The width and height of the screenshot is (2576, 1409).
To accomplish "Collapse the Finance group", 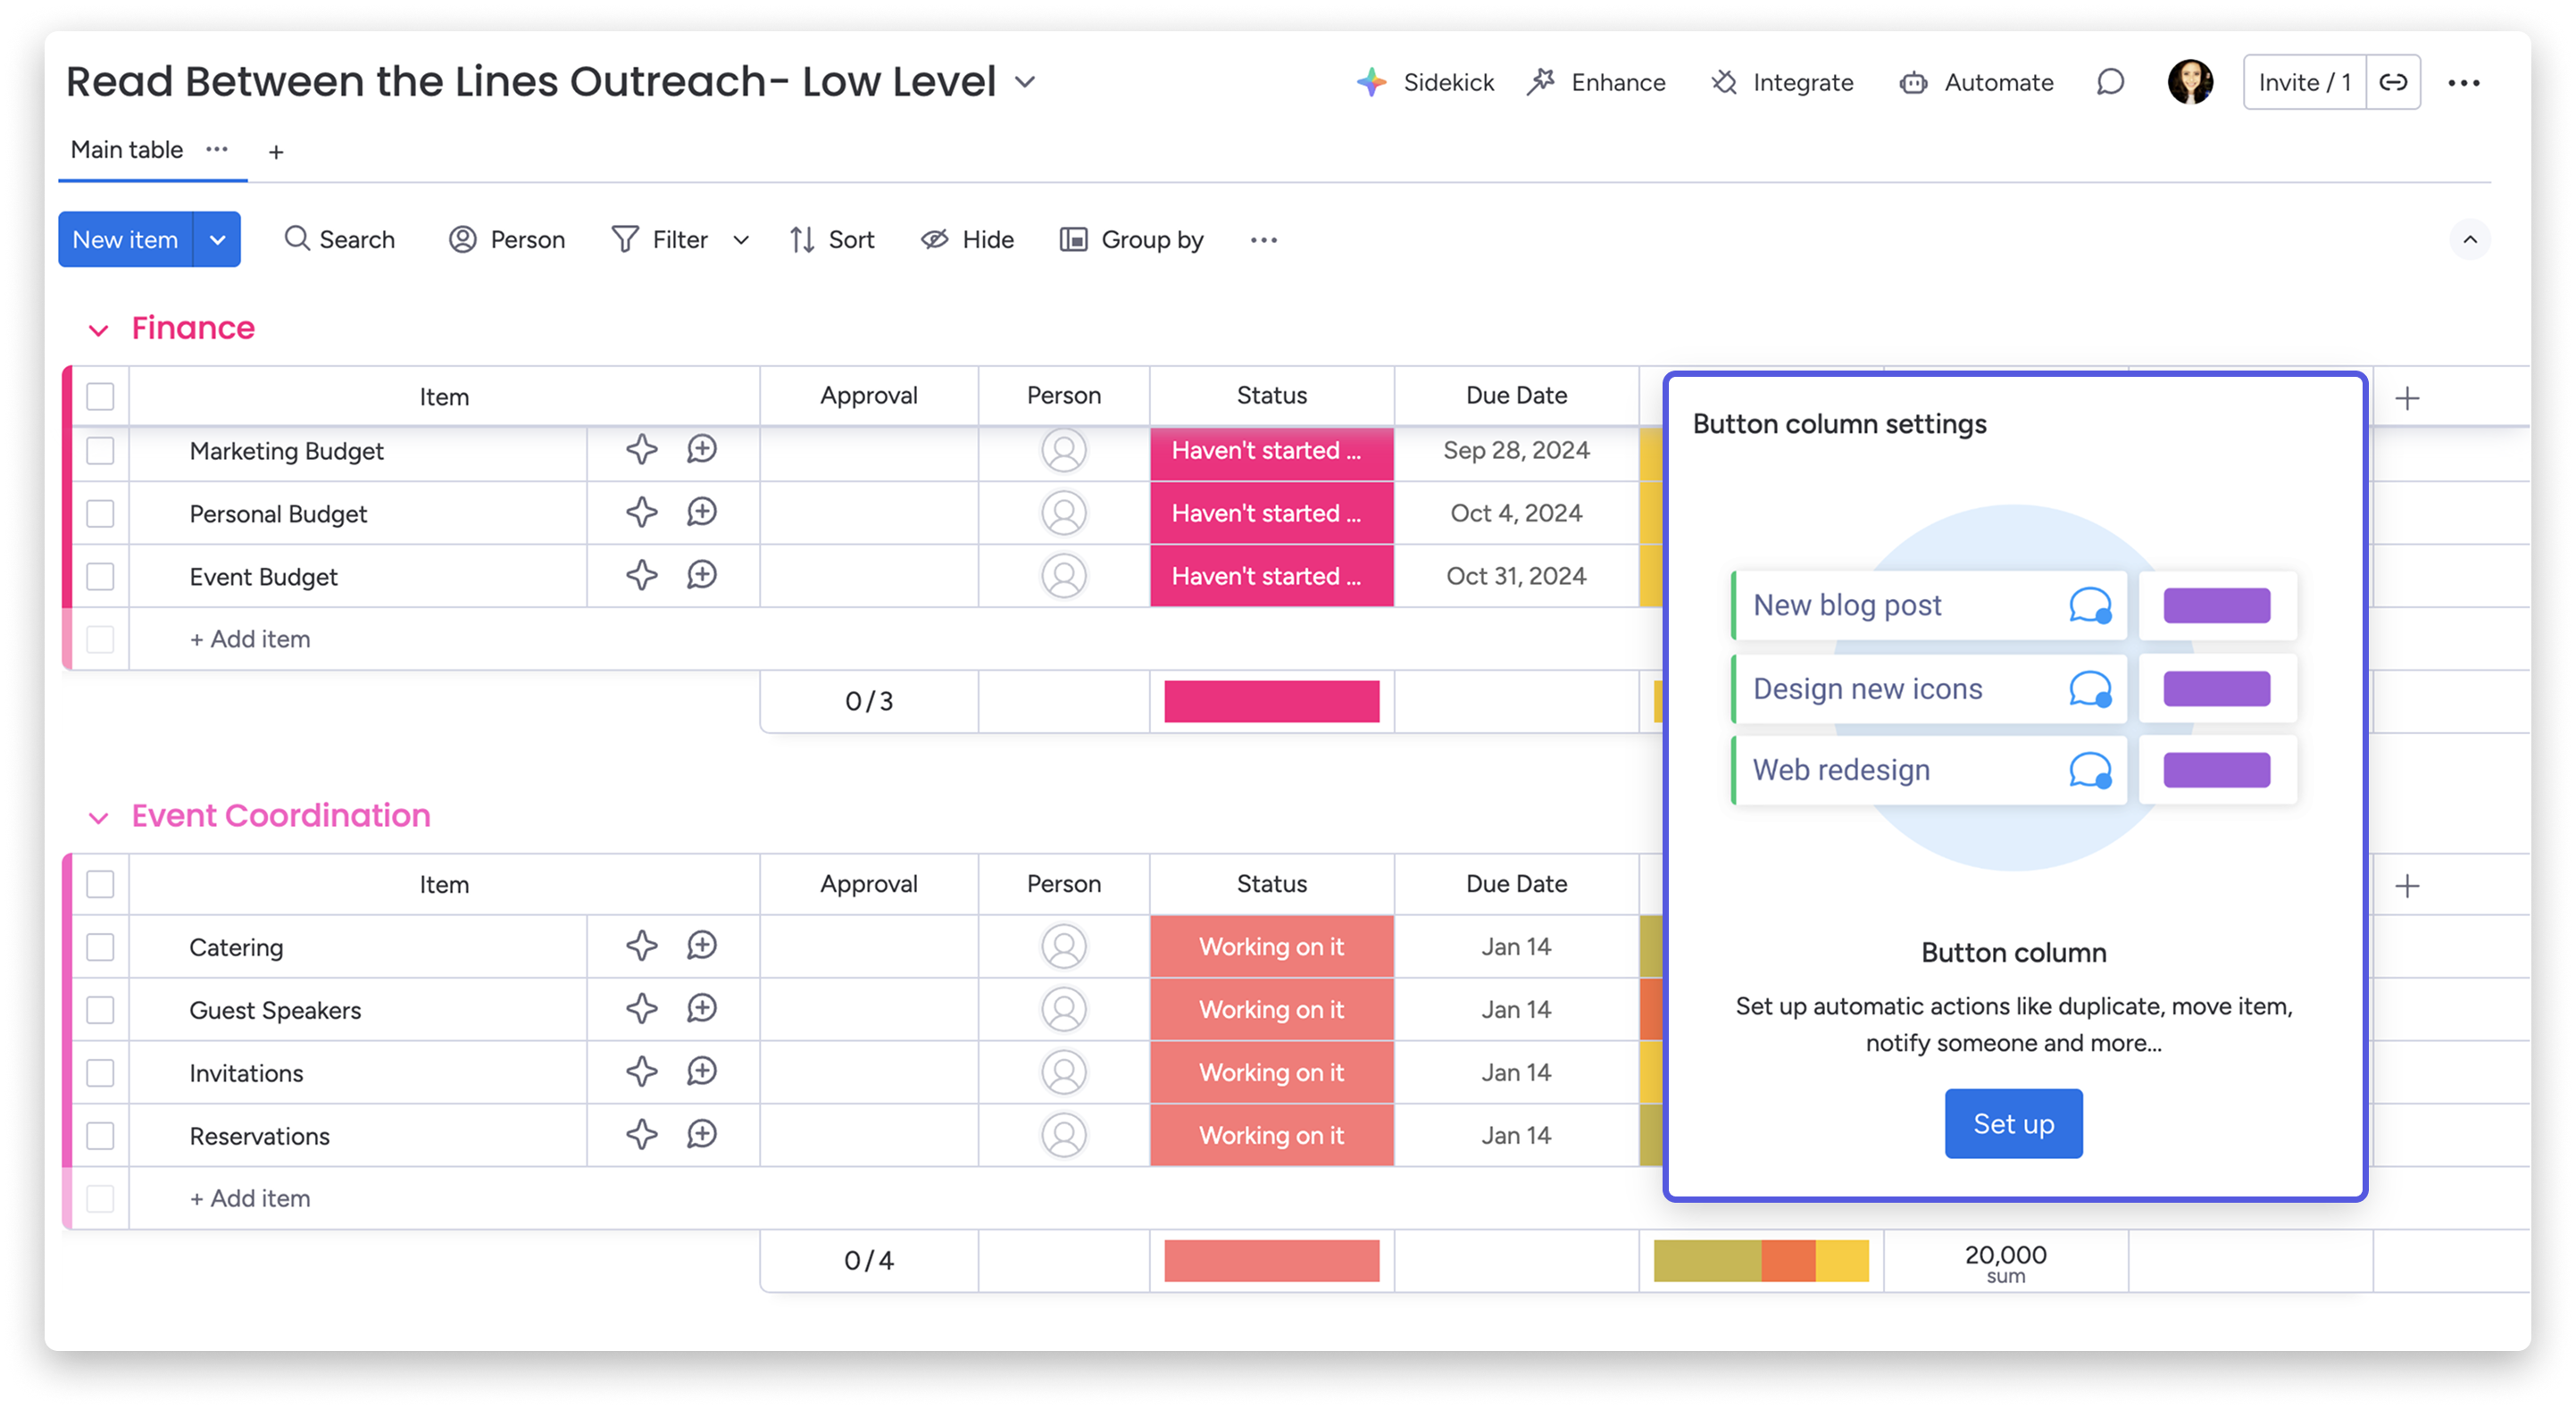I will pyautogui.click(x=99, y=328).
